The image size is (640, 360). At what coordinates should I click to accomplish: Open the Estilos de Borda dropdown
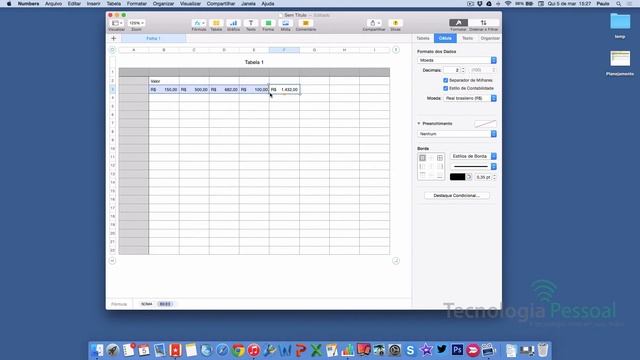[x=473, y=156]
